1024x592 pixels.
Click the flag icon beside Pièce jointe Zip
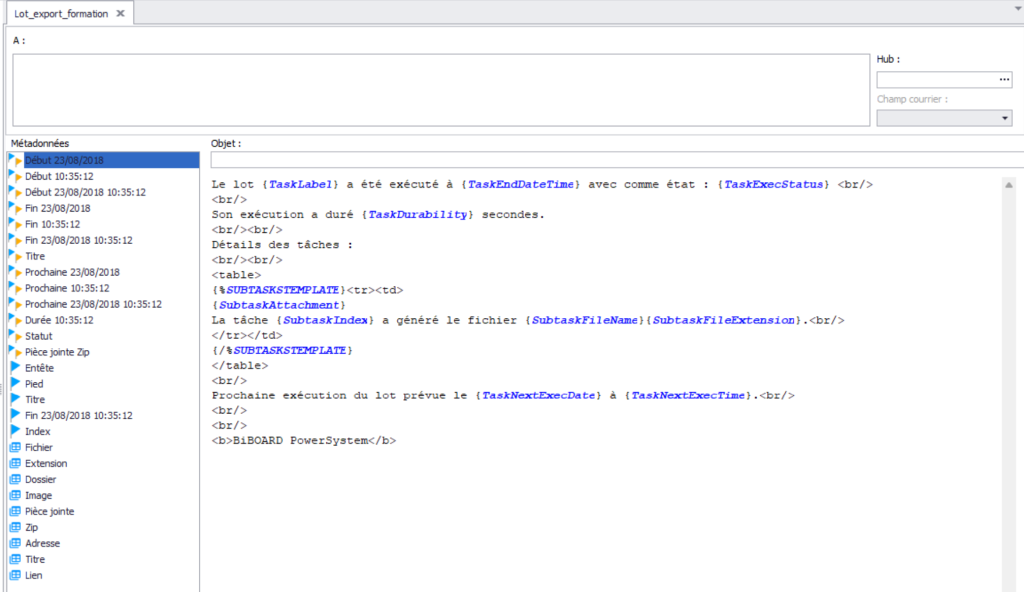tap(15, 352)
